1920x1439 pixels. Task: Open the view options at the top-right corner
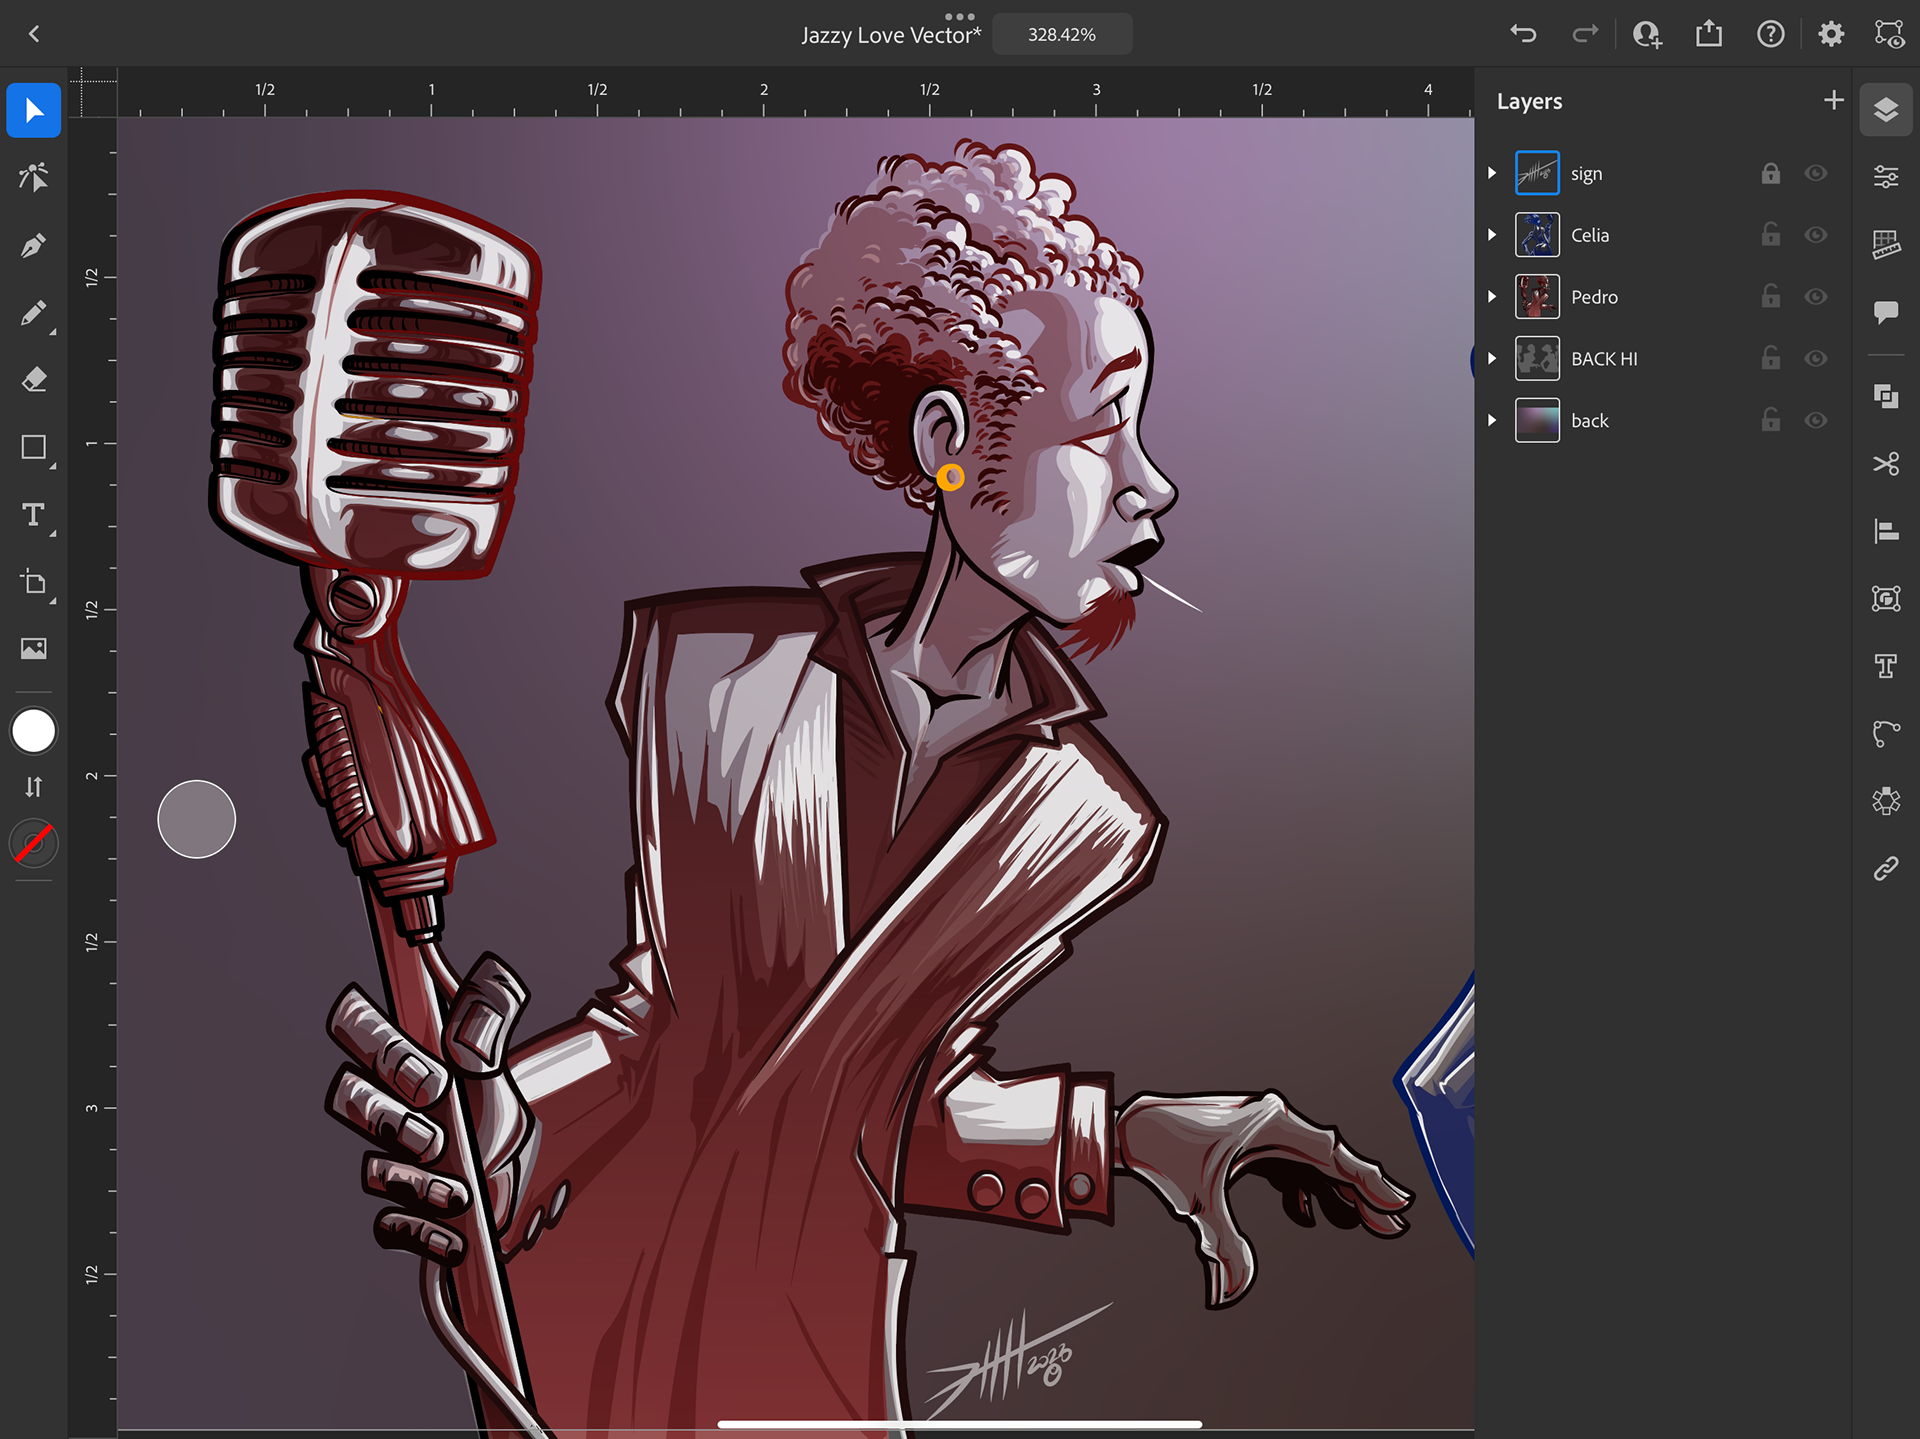pos(1889,34)
